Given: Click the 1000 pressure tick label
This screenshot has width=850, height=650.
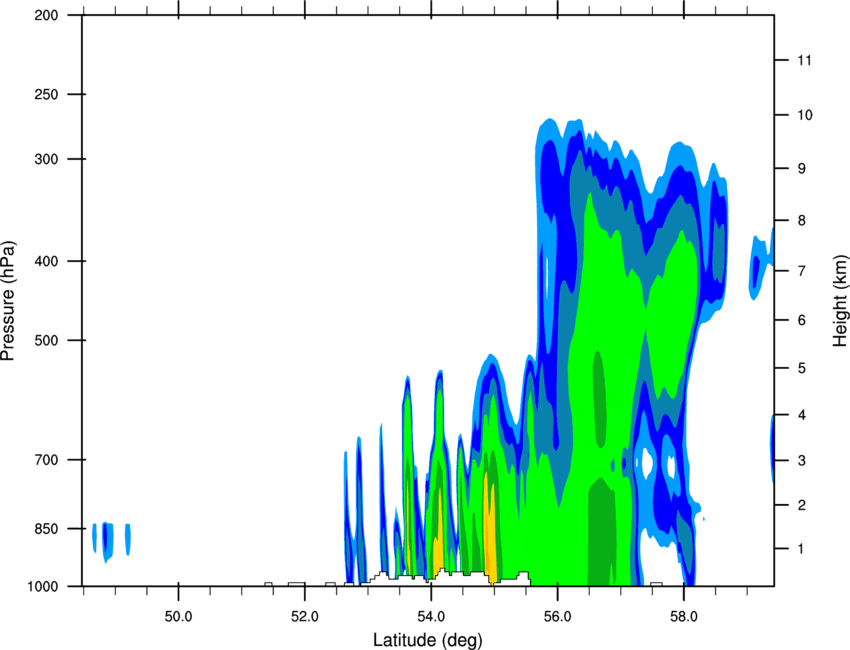Looking at the screenshot, I should pyautogui.click(x=42, y=586).
